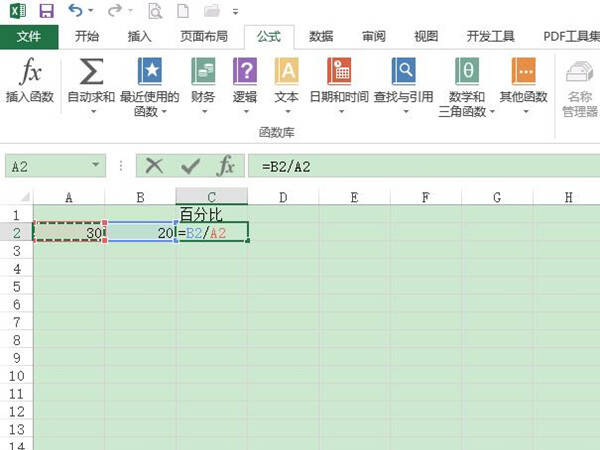Click the 插入函数 fx ribbon button
The height and width of the screenshot is (450, 600).
tap(30, 80)
